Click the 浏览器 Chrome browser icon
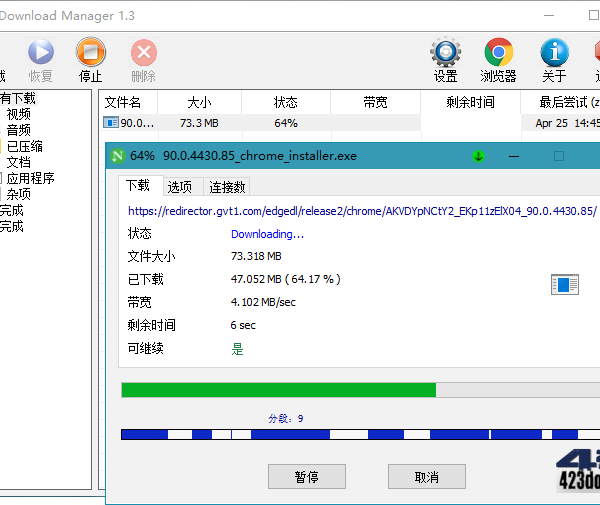Screen dimensions: 600x505 (x=498, y=53)
